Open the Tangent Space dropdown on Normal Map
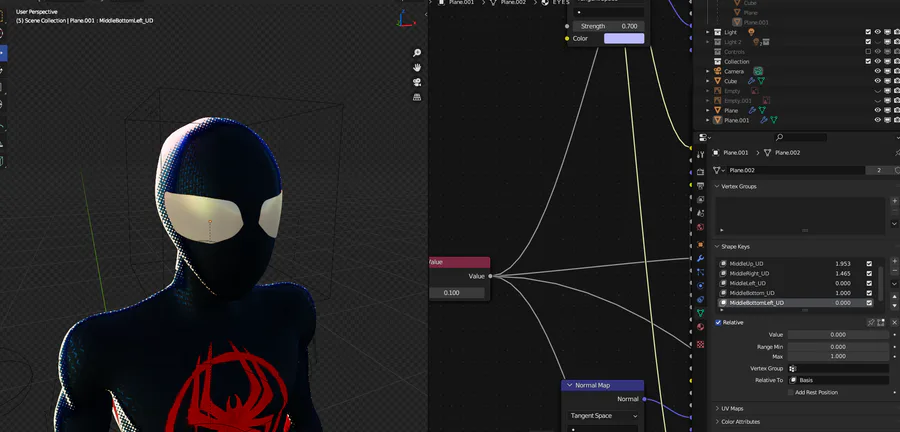This screenshot has height=432, width=900. (603, 416)
